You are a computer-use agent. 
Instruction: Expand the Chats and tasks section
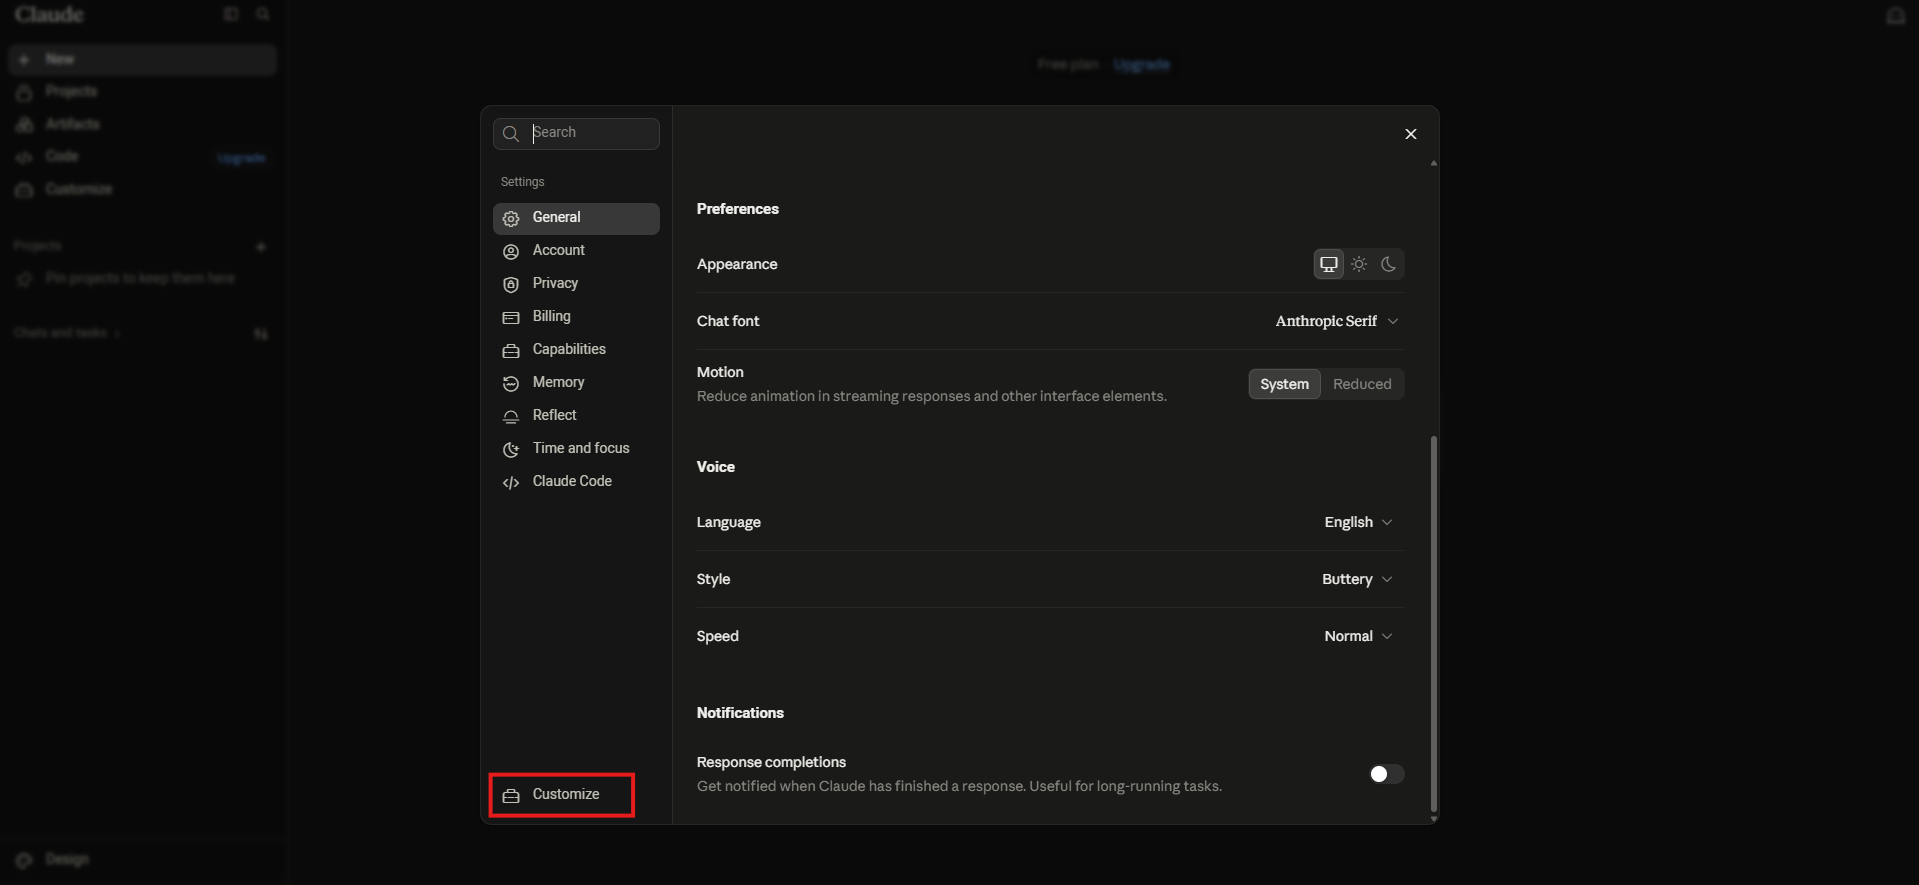point(67,333)
